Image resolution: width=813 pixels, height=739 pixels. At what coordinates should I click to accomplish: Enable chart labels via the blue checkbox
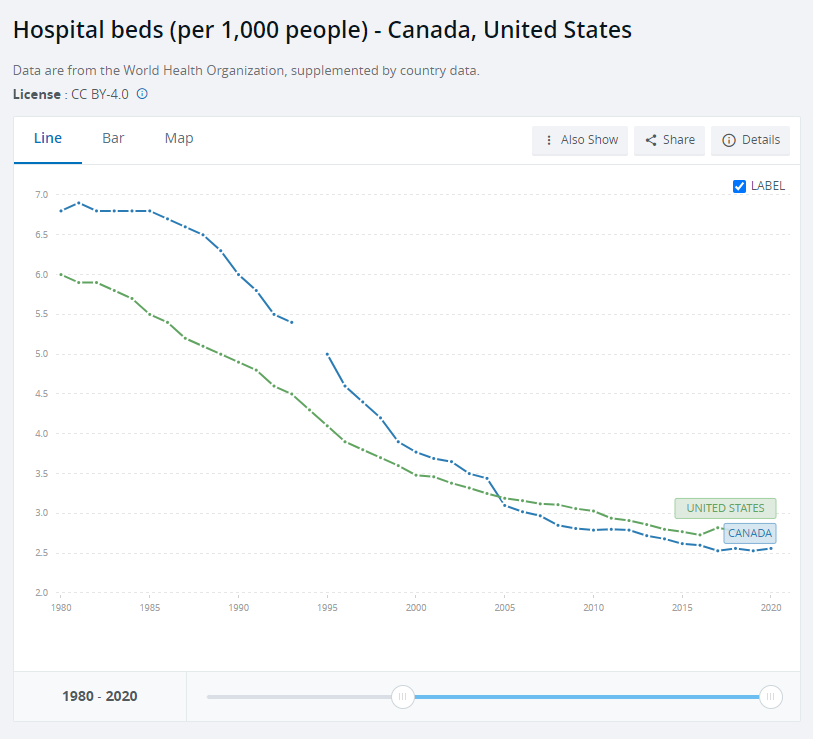[x=739, y=186]
